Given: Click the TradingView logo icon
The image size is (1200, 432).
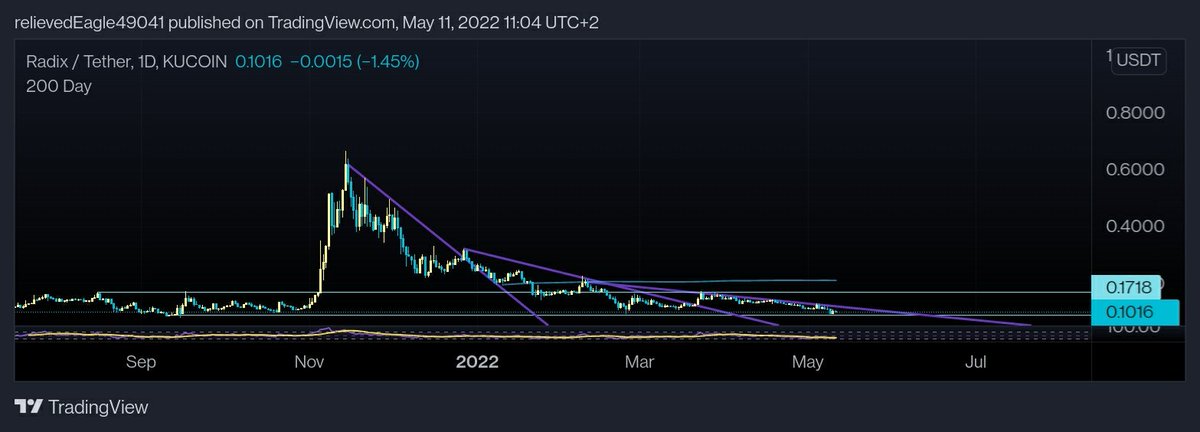Looking at the screenshot, I should coord(29,407).
